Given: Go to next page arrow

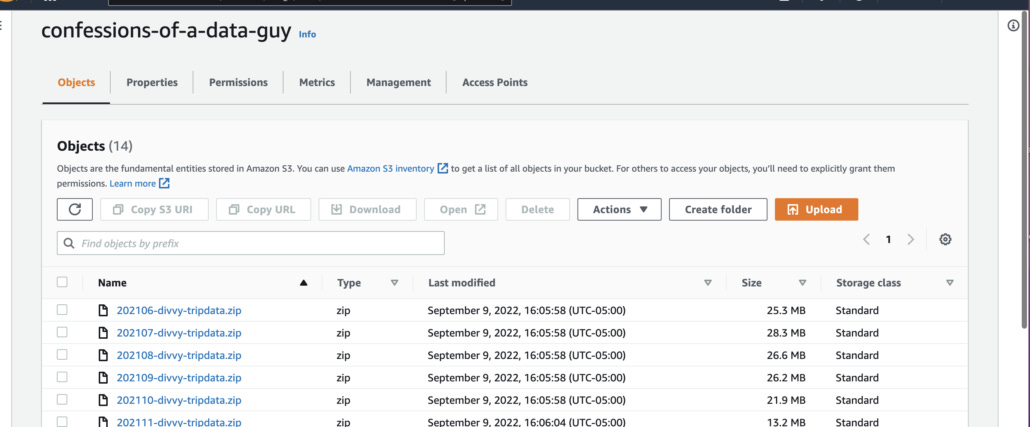Looking at the screenshot, I should coord(910,240).
